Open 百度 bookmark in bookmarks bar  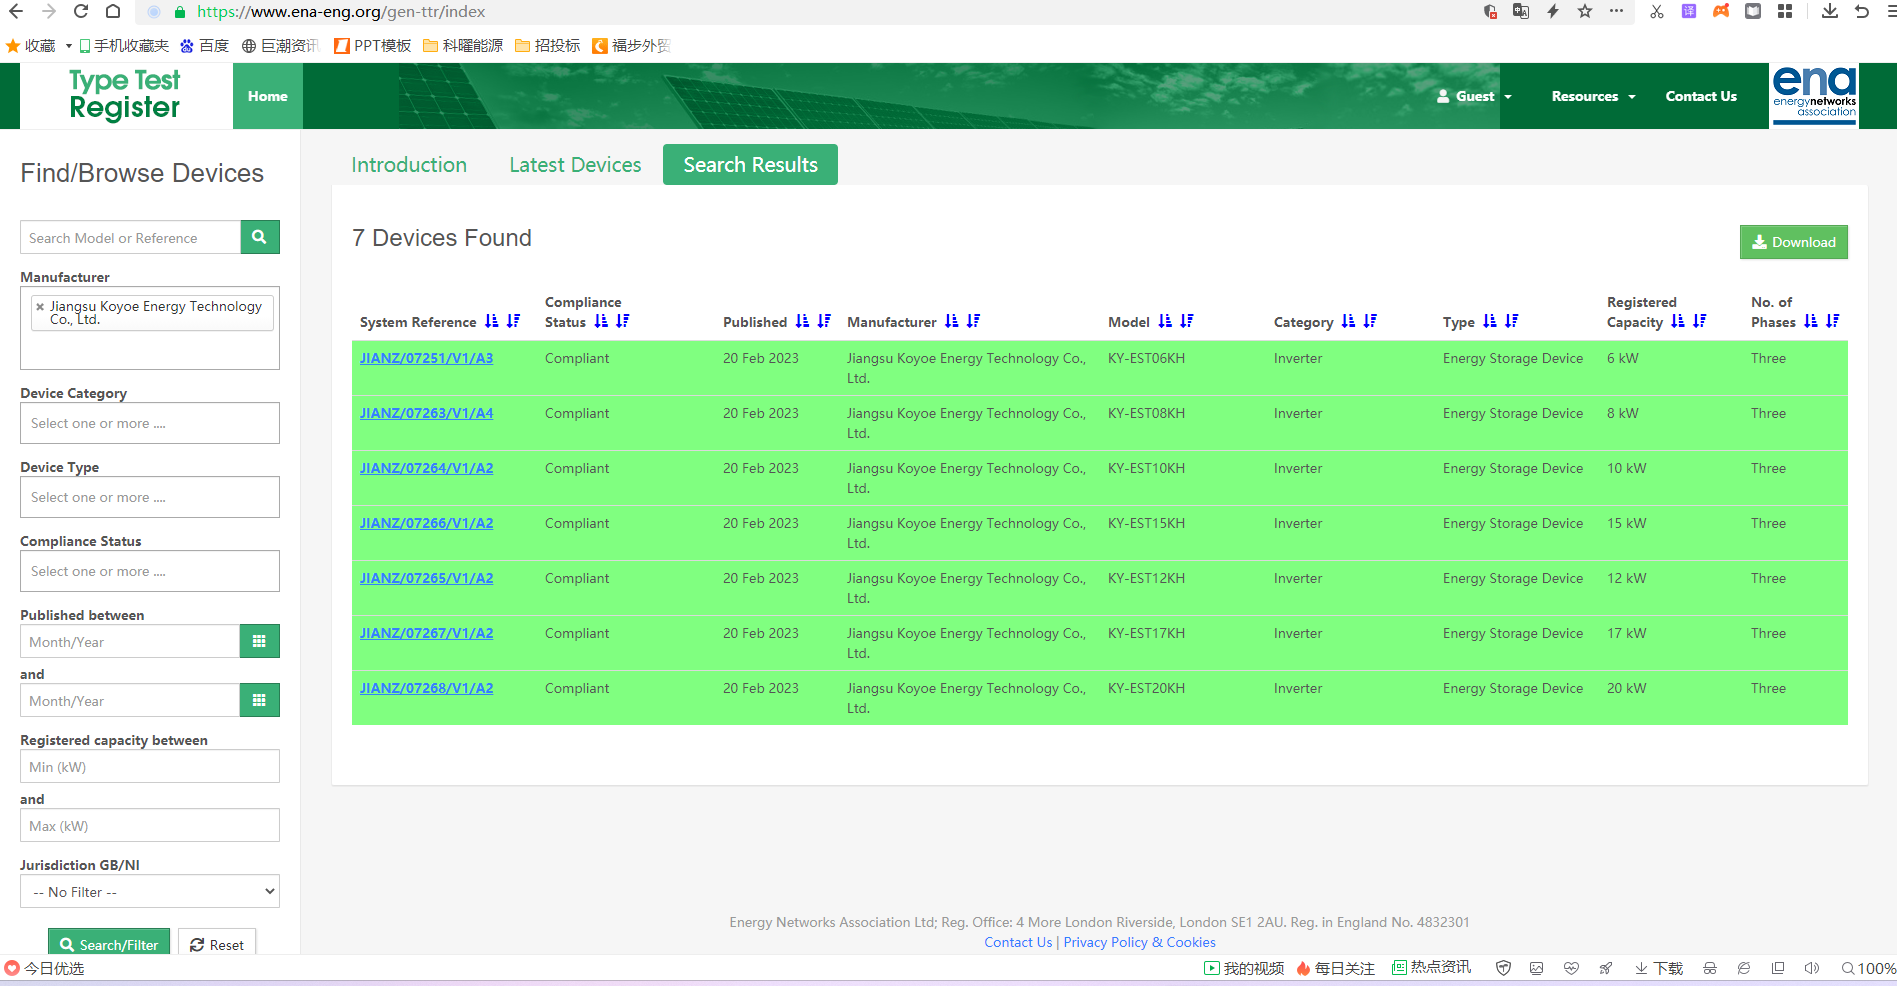[x=205, y=45]
